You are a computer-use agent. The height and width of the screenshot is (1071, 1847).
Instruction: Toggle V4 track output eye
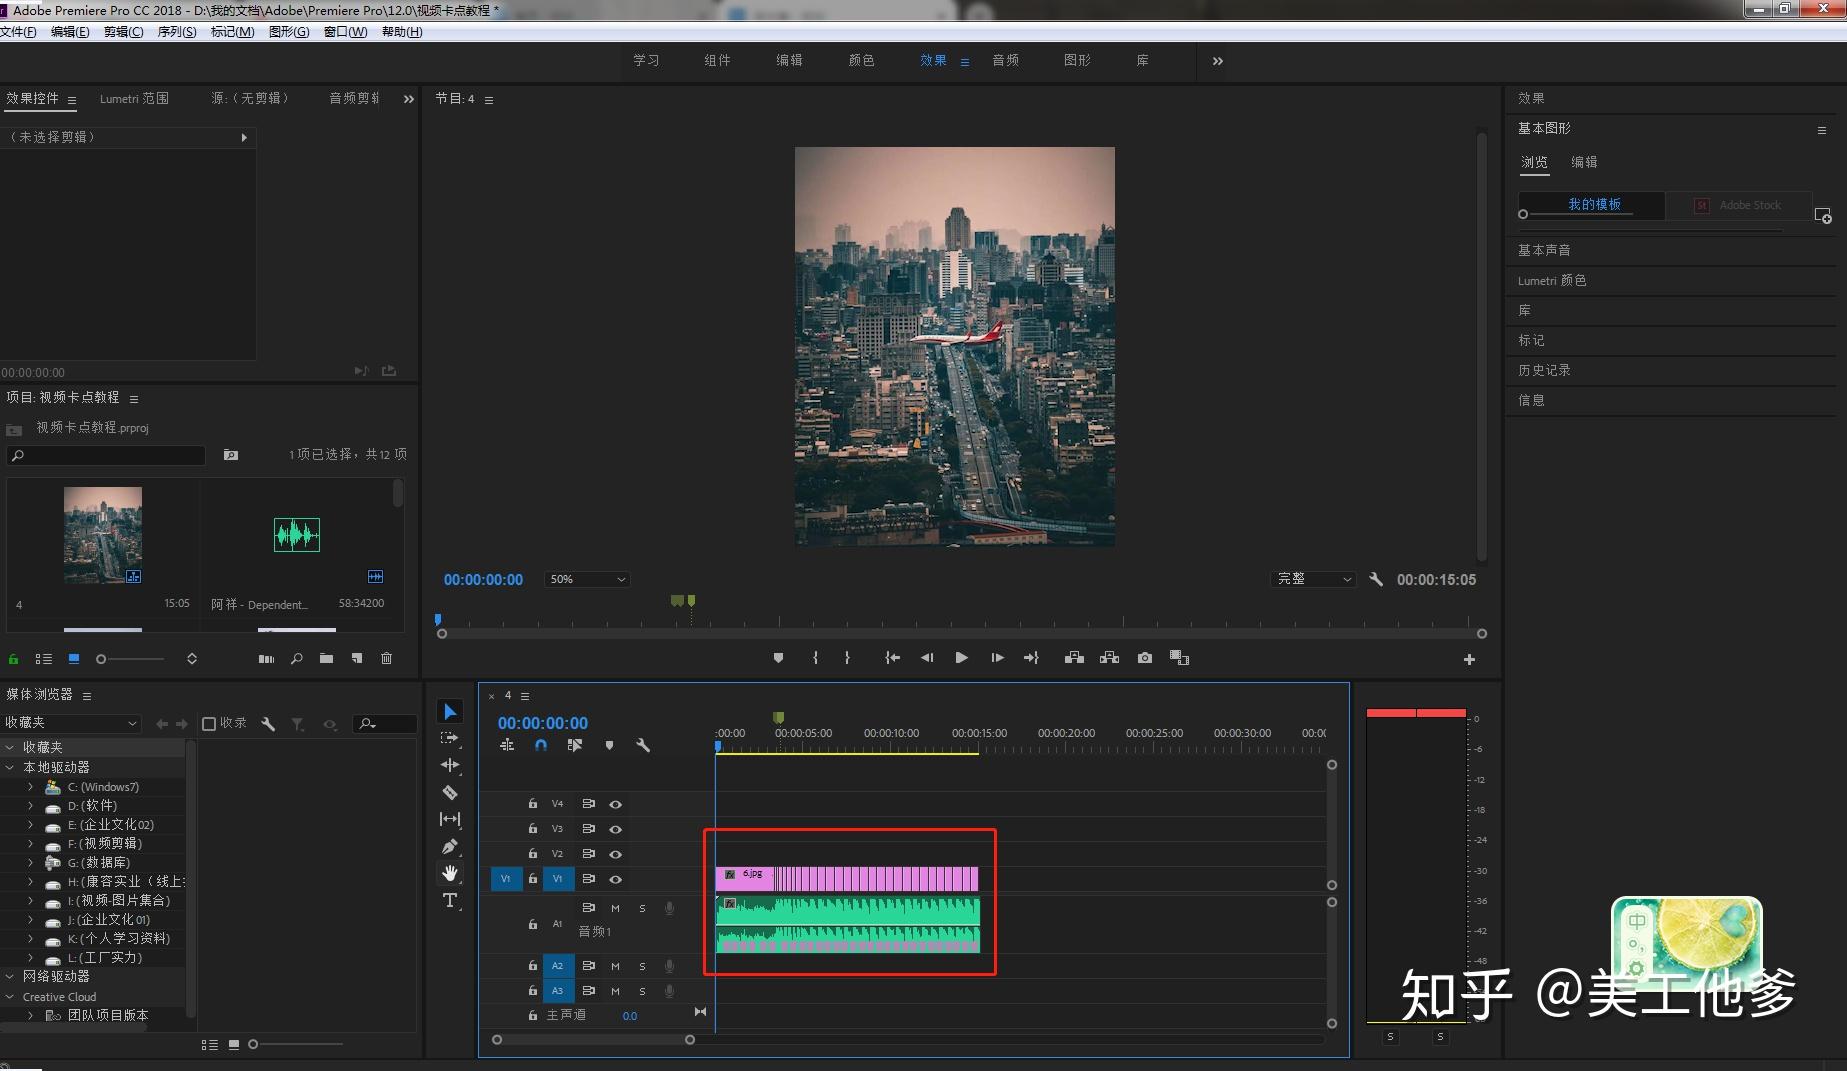coord(616,804)
